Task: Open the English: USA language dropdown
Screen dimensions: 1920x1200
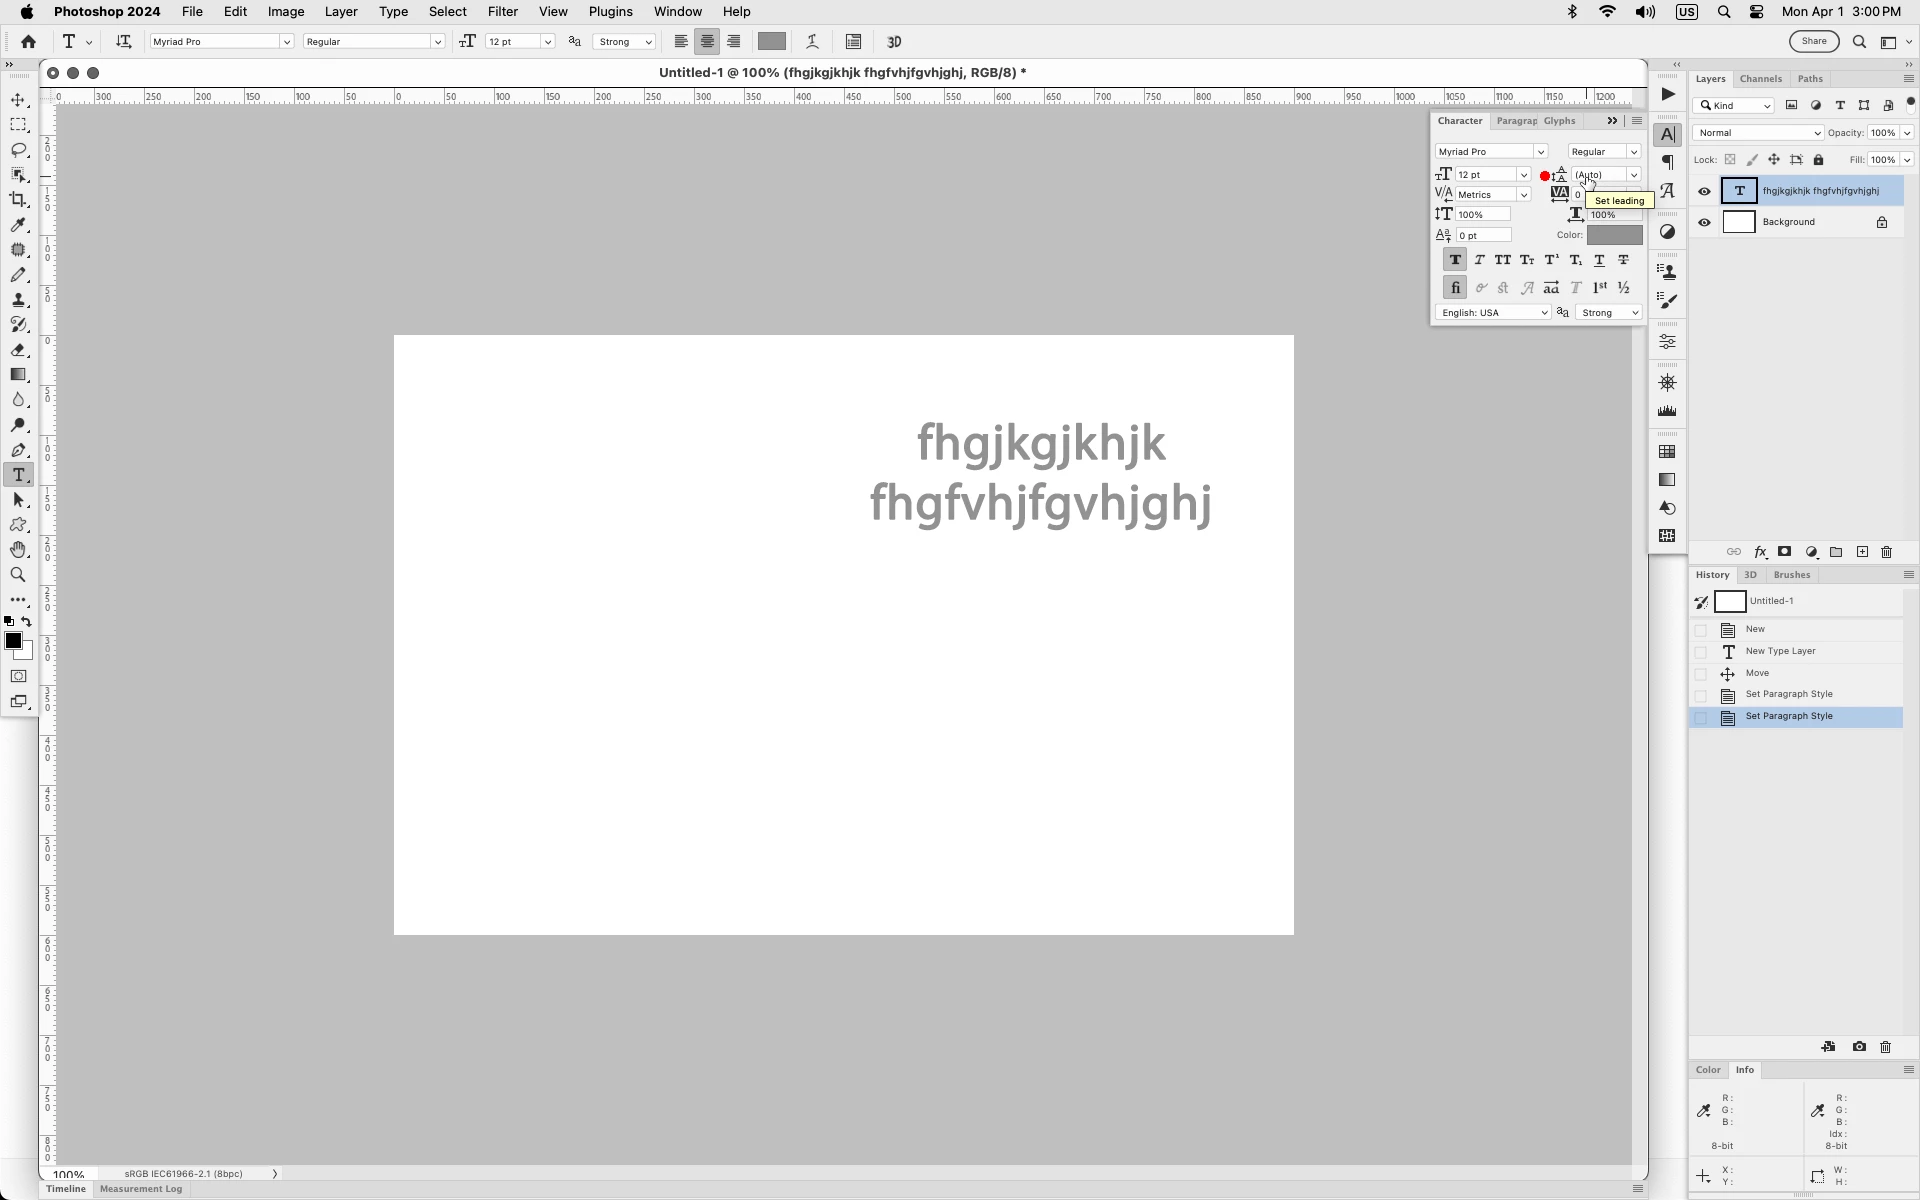Action: (1493, 313)
